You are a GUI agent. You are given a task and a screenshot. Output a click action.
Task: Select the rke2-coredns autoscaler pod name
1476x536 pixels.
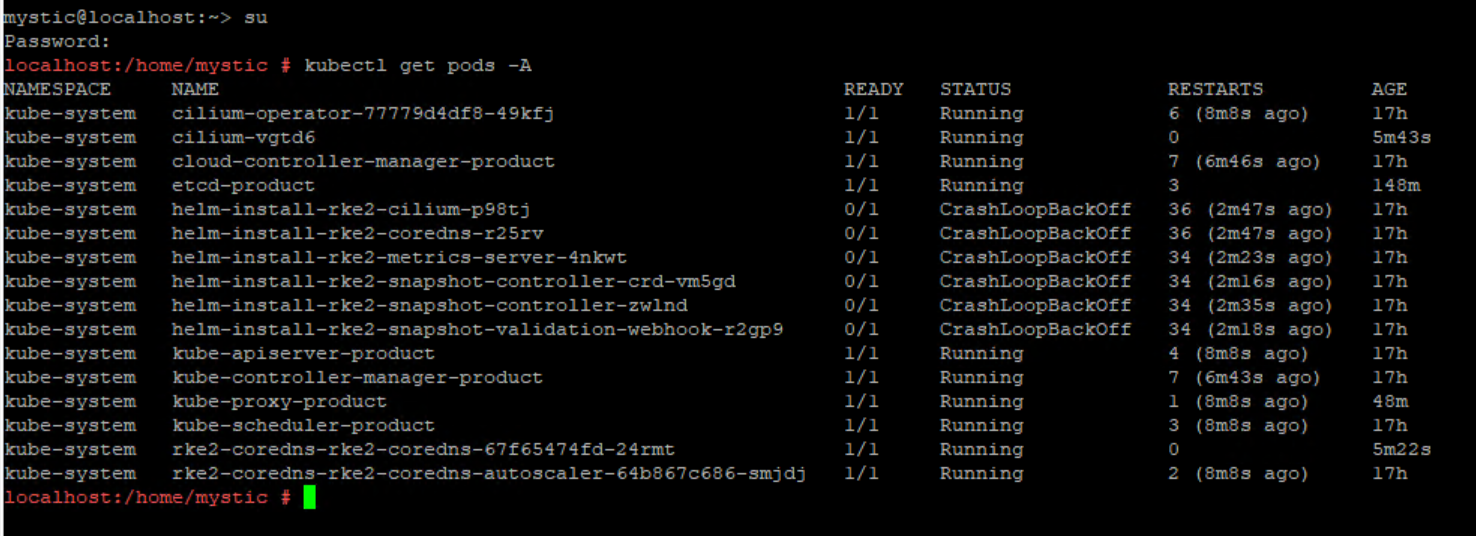(x=489, y=473)
